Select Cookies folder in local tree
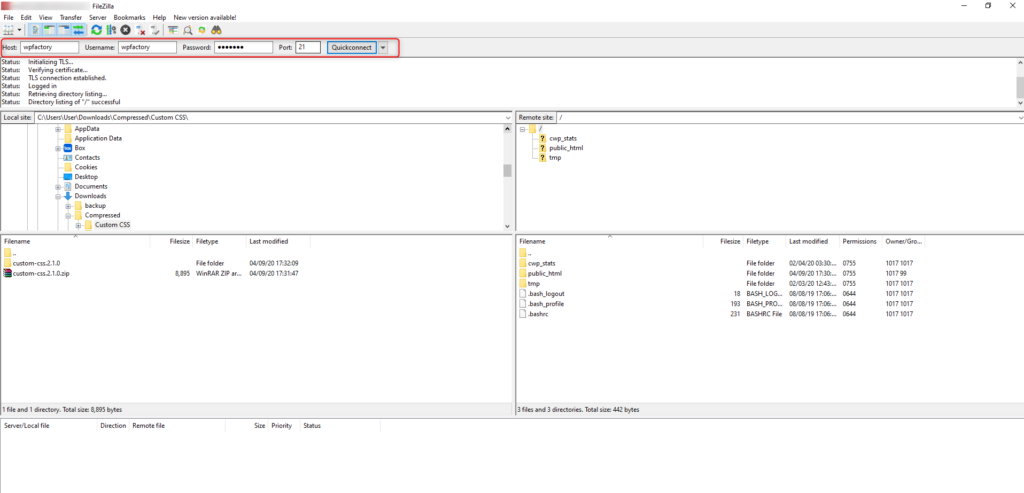This screenshot has height=493, width=1024. tap(86, 167)
